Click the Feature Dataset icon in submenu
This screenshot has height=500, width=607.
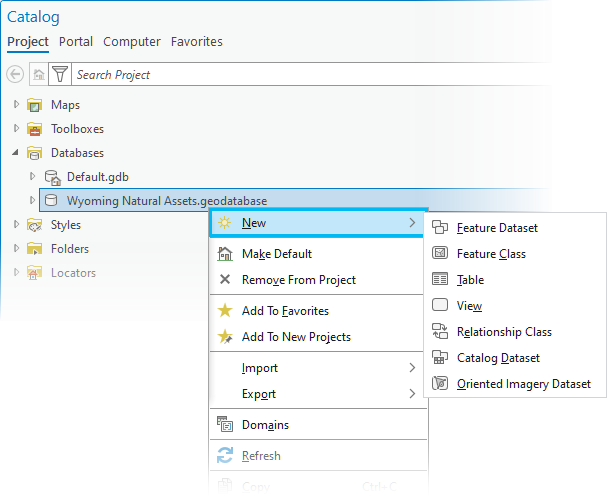point(440,228)
